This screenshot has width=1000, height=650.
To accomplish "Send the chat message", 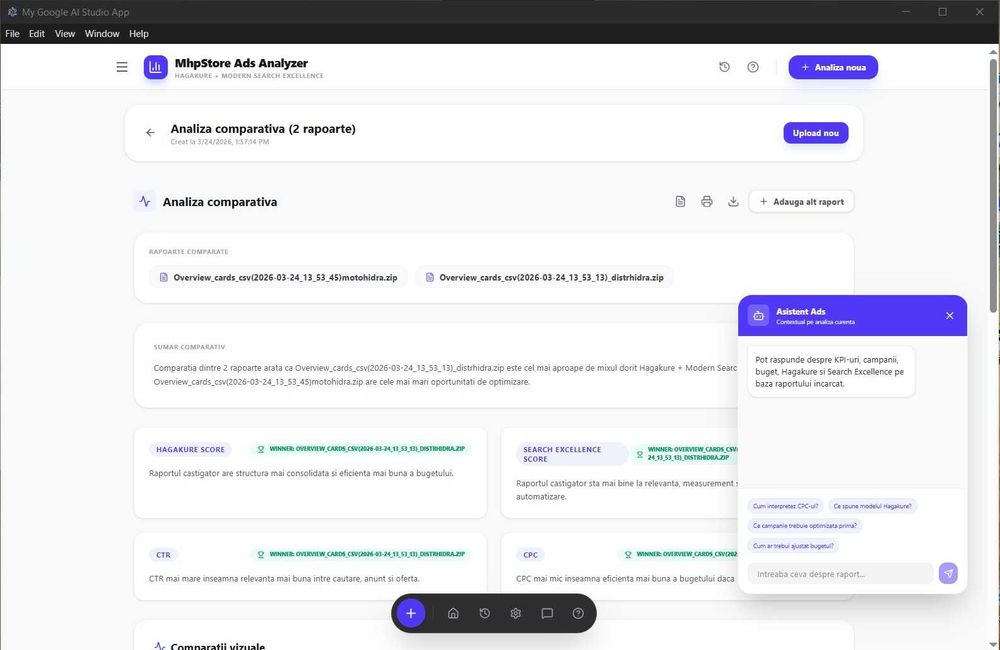I will [948, 573].
